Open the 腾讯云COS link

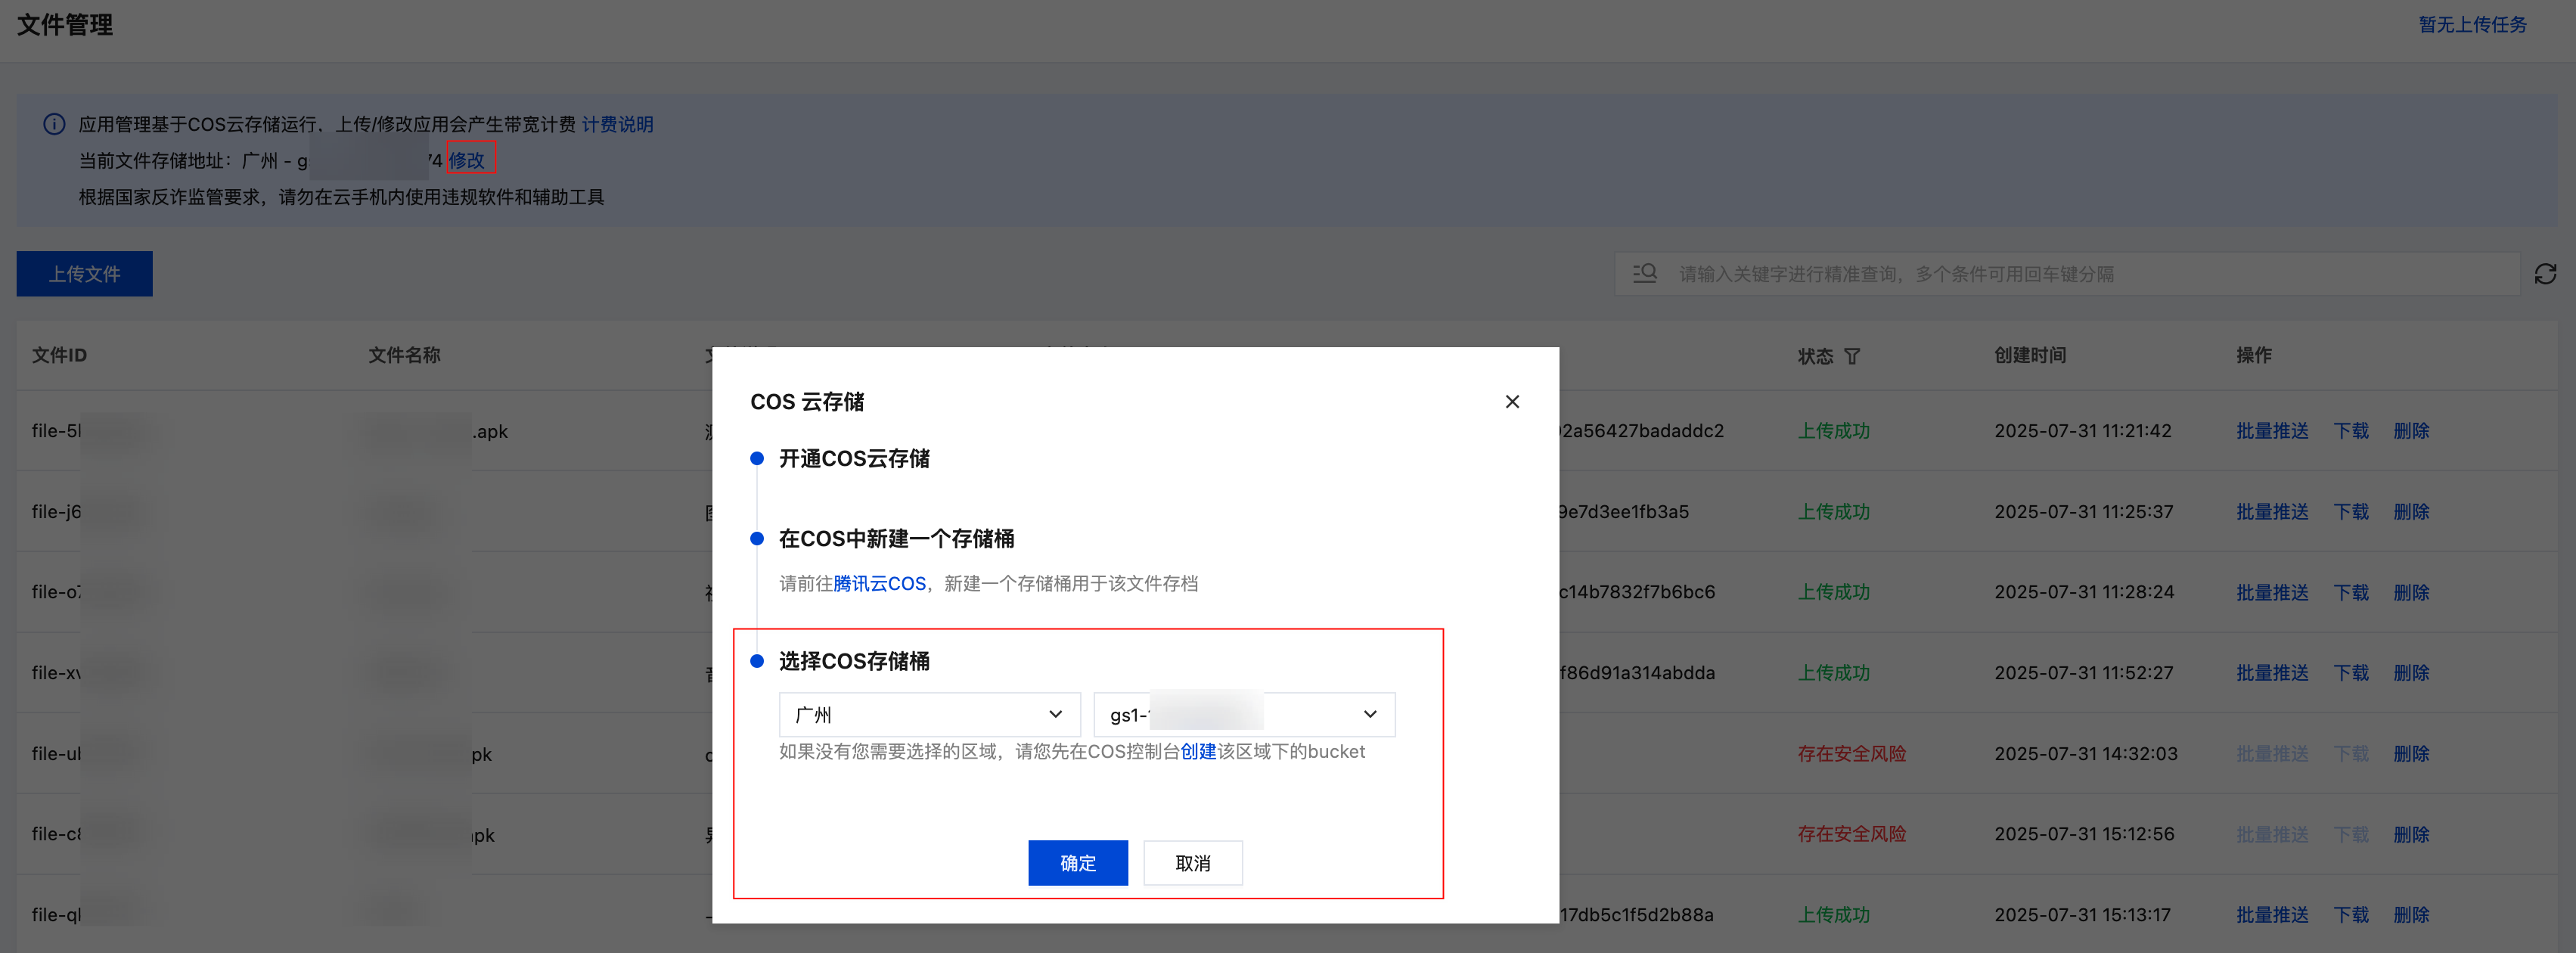click(879, 583)
